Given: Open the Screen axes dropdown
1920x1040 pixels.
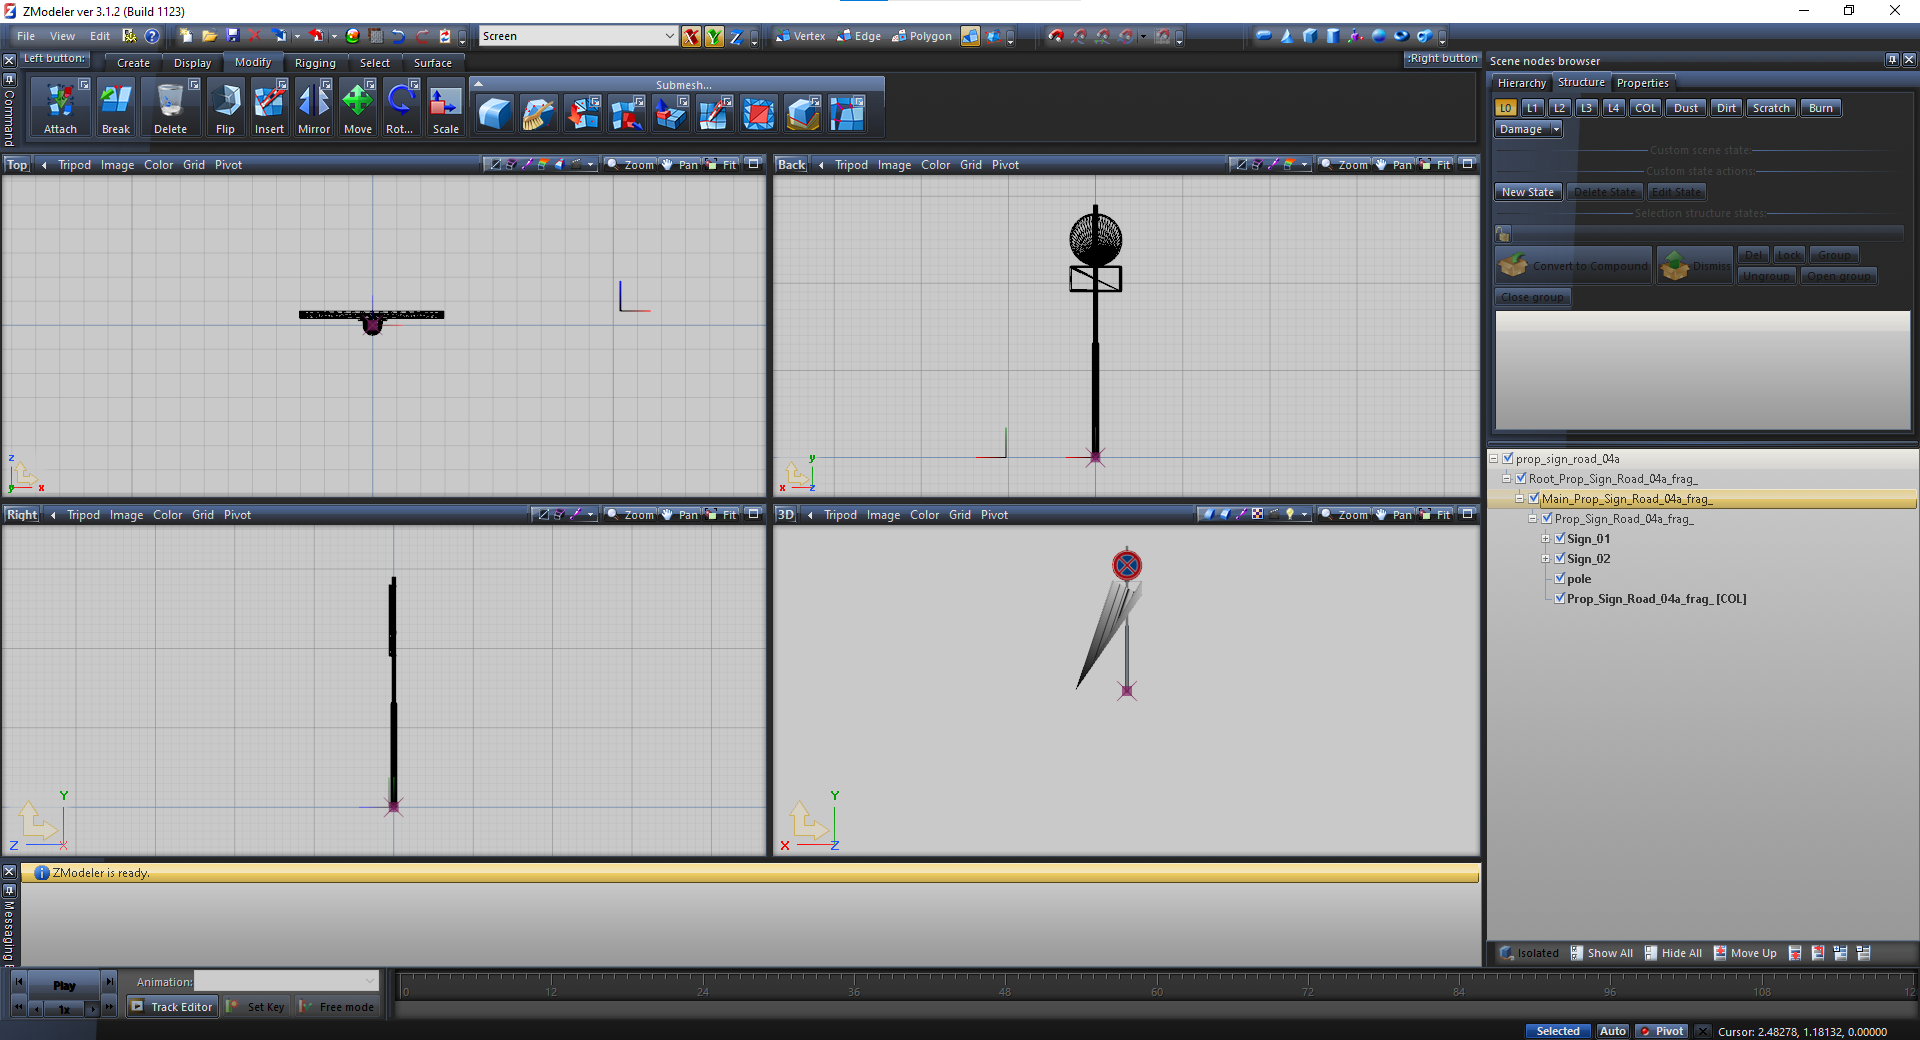Looking at the screenshot, I should pyautogui.click(x=669, y=36).
